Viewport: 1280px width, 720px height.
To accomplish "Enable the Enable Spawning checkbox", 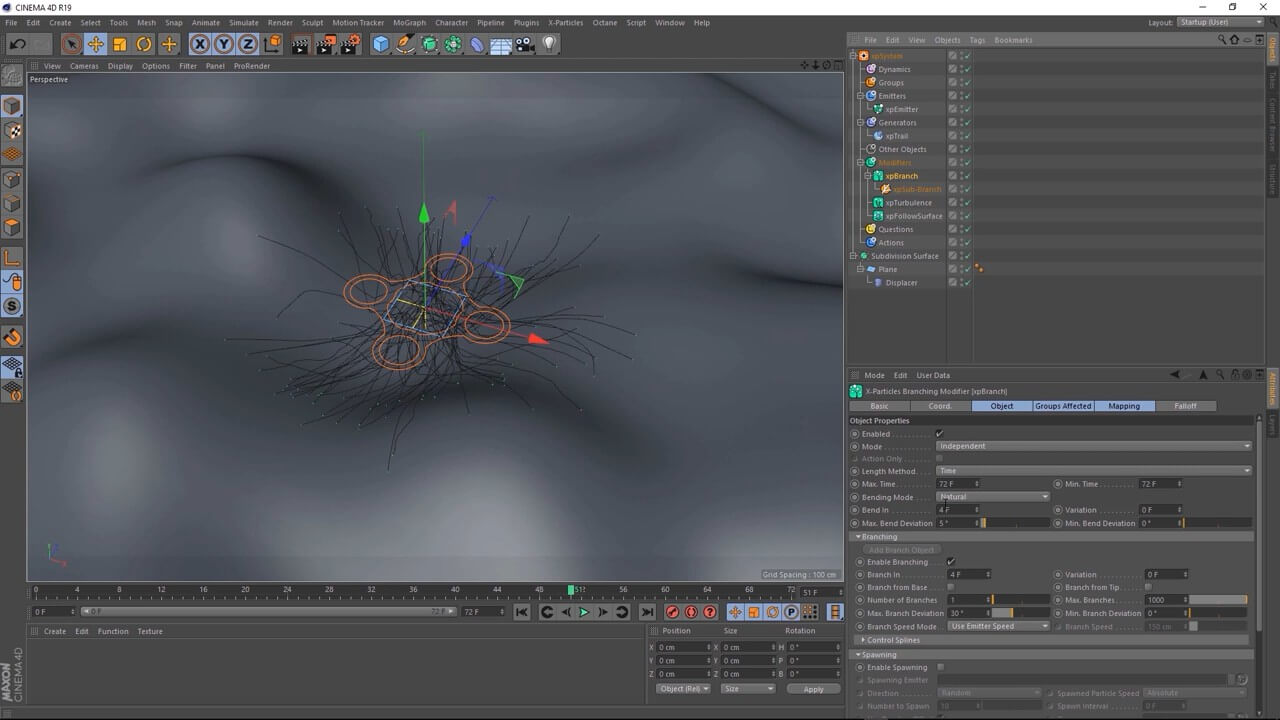I will [x=940, y=667].
